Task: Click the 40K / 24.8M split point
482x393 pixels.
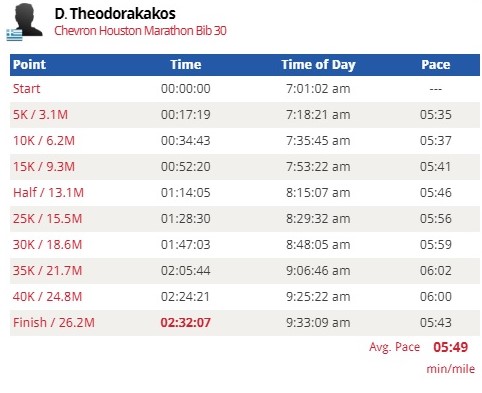Action: [x=47, y=297]
